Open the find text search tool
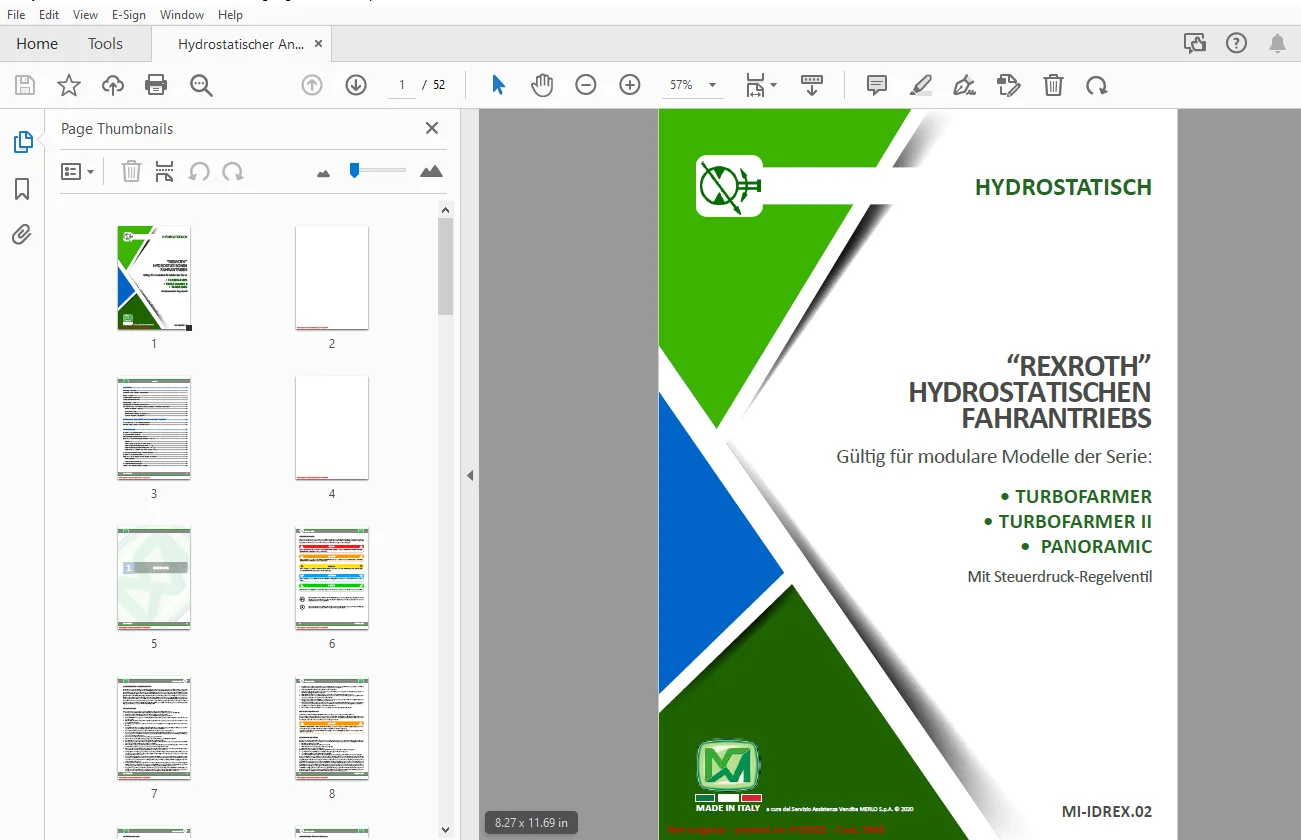1301x840 pixels. [202, 85]
